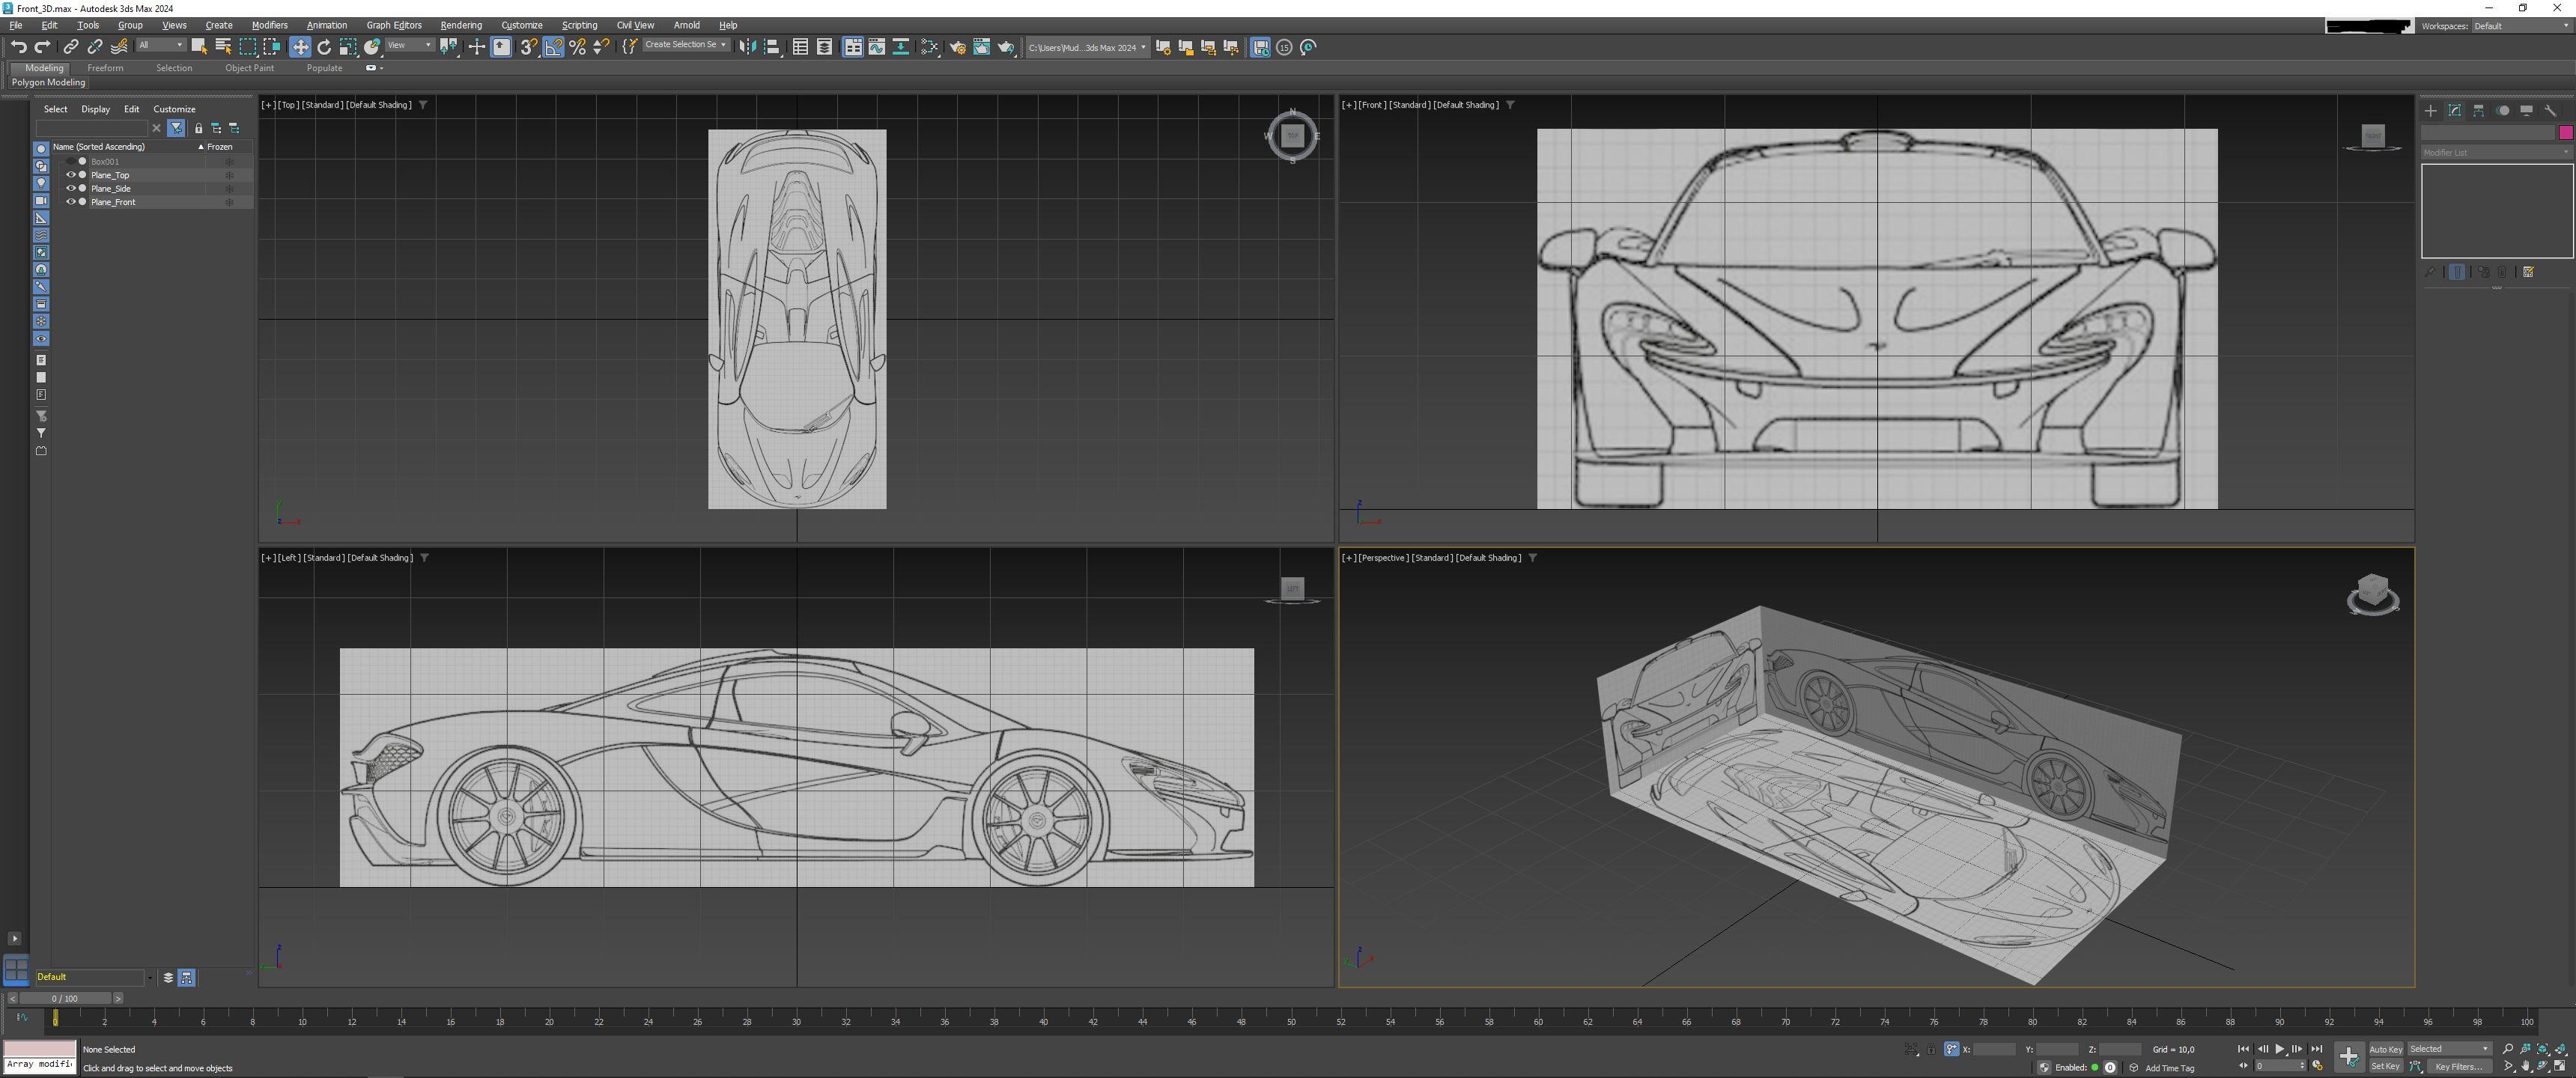Click the Maximize Viewport Toggle icon

tap(2561, 1066)
